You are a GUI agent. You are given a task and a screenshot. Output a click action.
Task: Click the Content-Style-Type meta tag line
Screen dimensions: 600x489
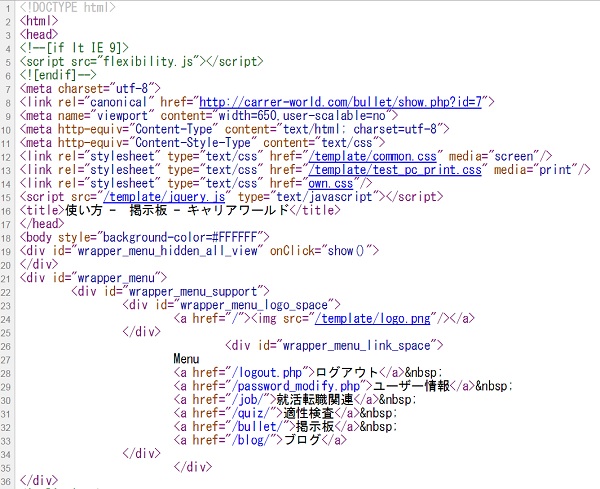coord(202,143)
